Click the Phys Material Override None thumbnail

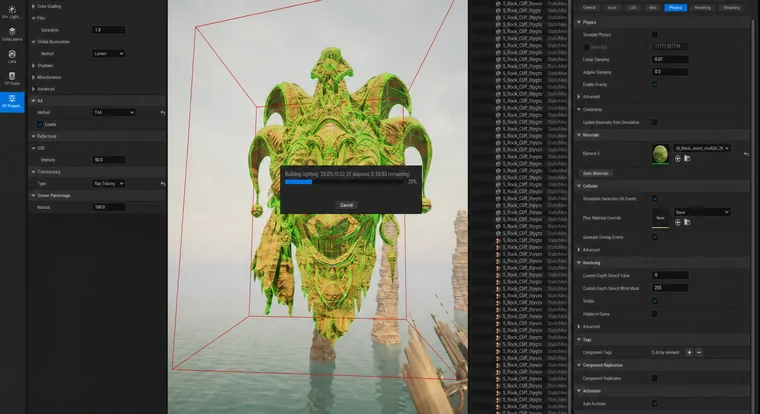[x=660, y=218]
